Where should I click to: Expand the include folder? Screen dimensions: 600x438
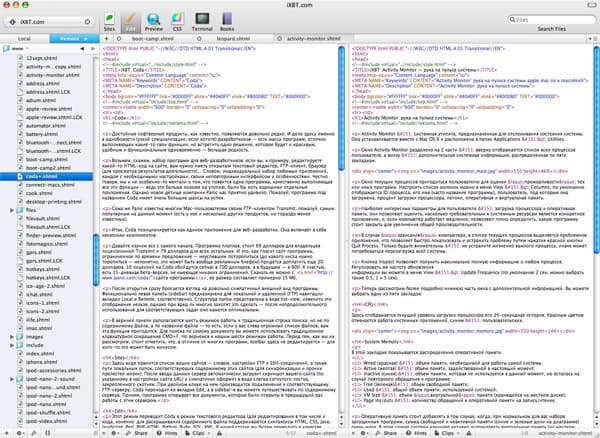click(12, 347)
